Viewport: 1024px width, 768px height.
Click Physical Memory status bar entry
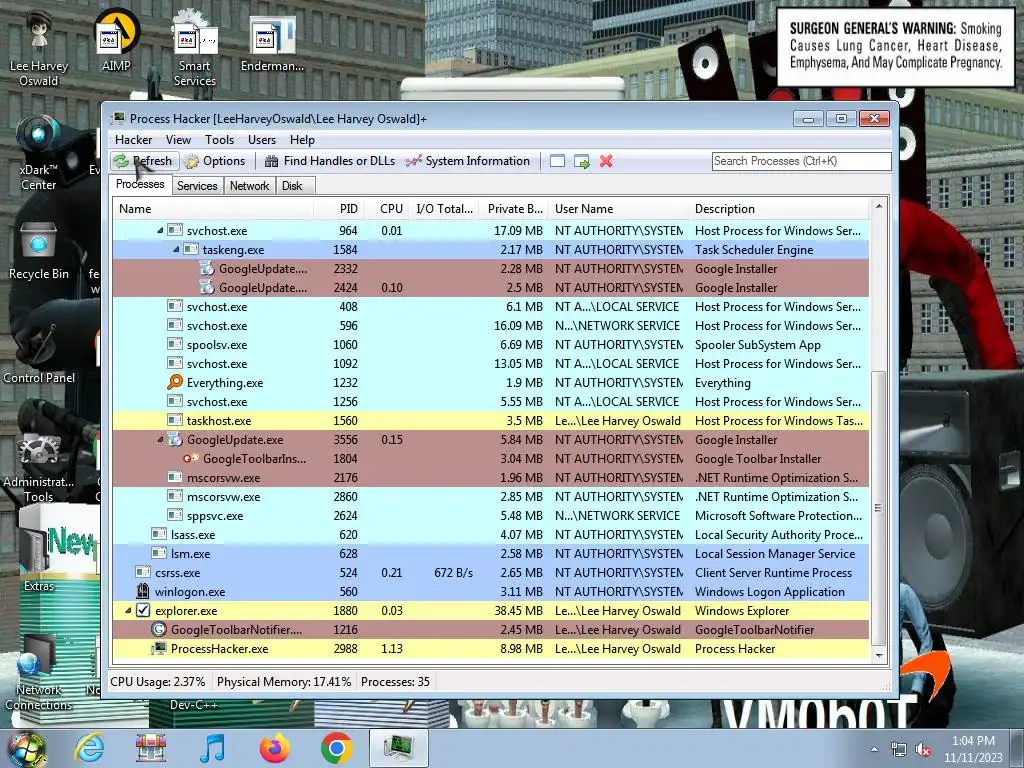tap(283, 682)
